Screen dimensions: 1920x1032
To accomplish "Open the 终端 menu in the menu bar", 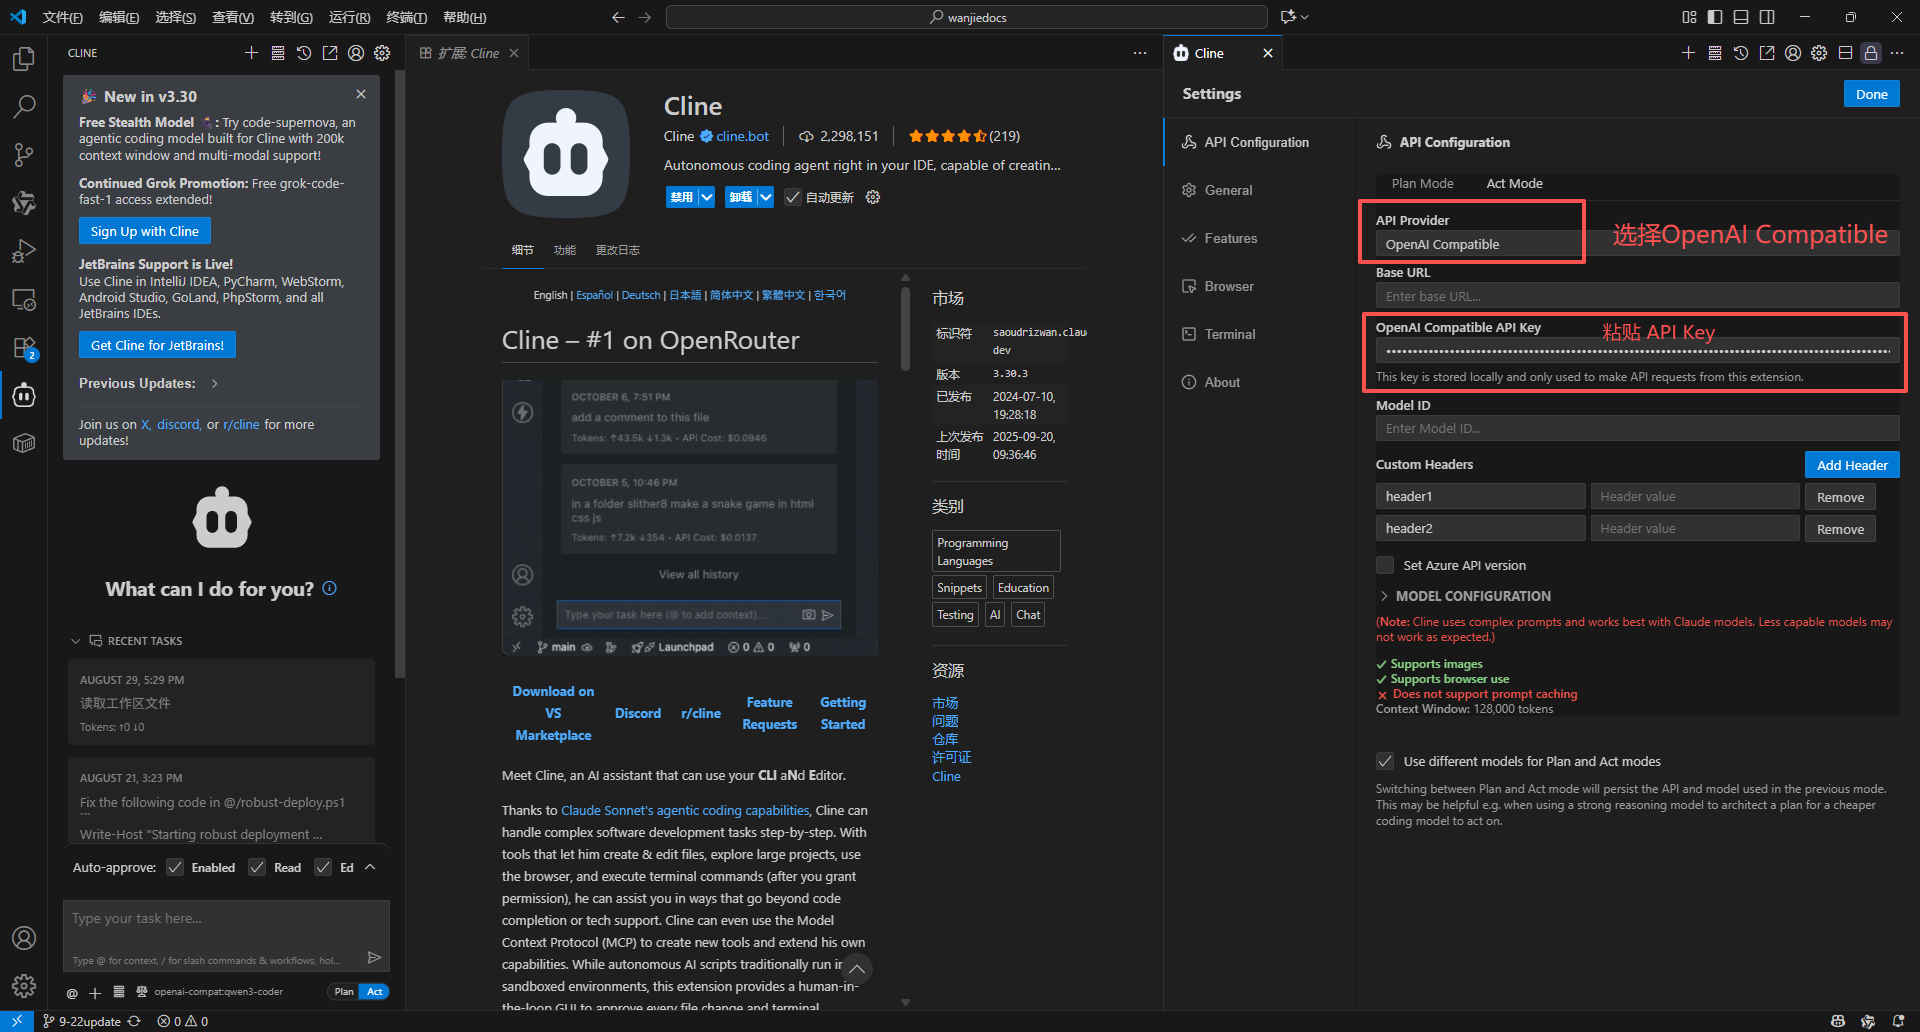I will (406, 17).
